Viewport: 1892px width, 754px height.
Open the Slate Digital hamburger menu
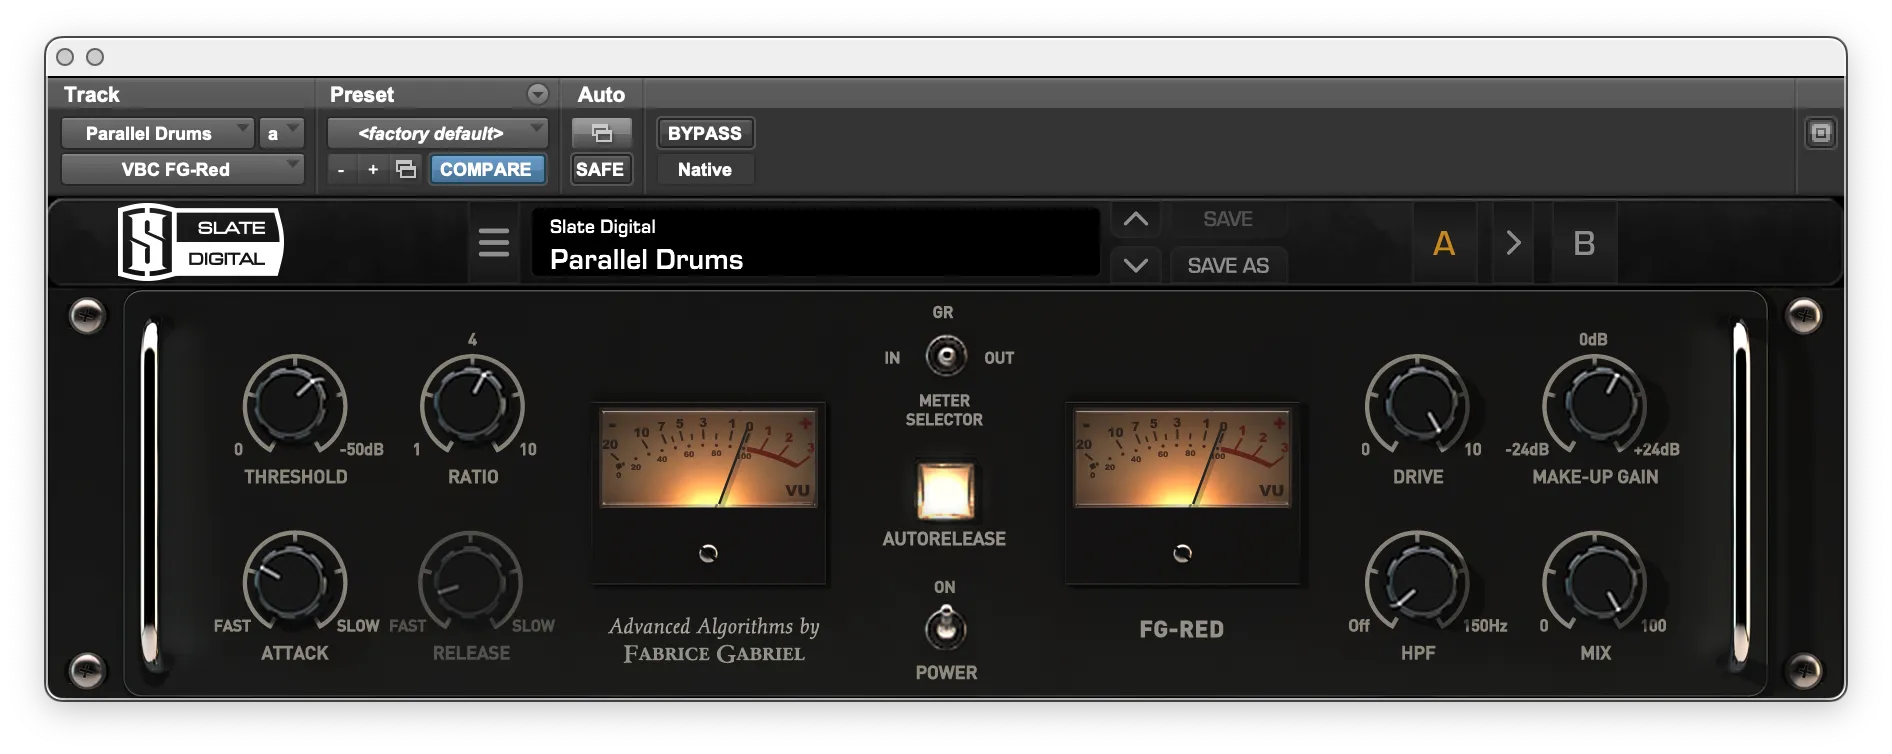tap(493, 242)
